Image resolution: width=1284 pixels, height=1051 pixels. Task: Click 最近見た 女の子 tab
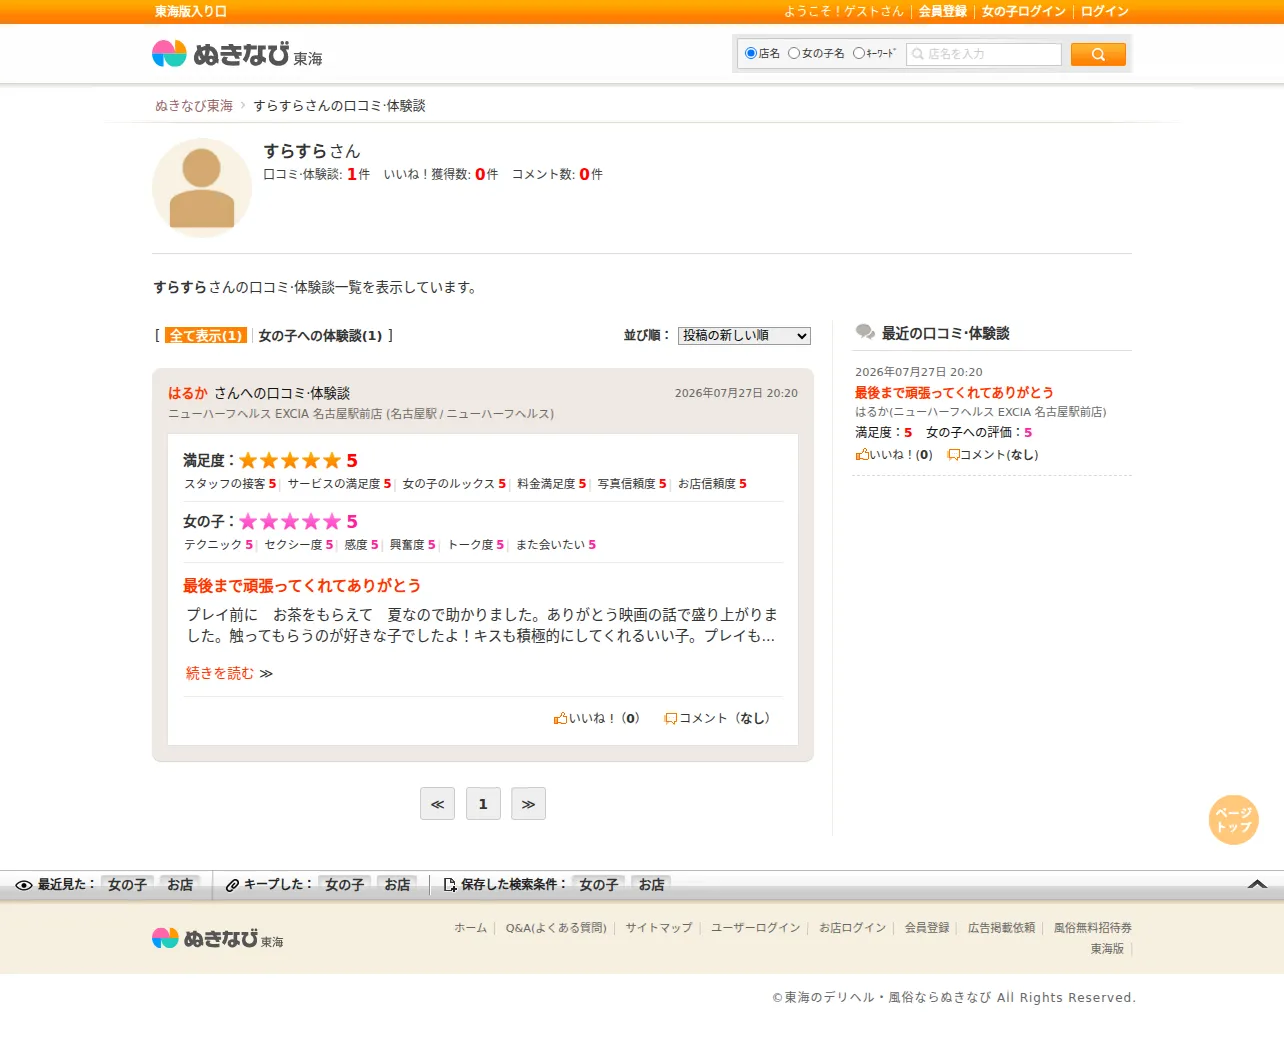[127, 885]
